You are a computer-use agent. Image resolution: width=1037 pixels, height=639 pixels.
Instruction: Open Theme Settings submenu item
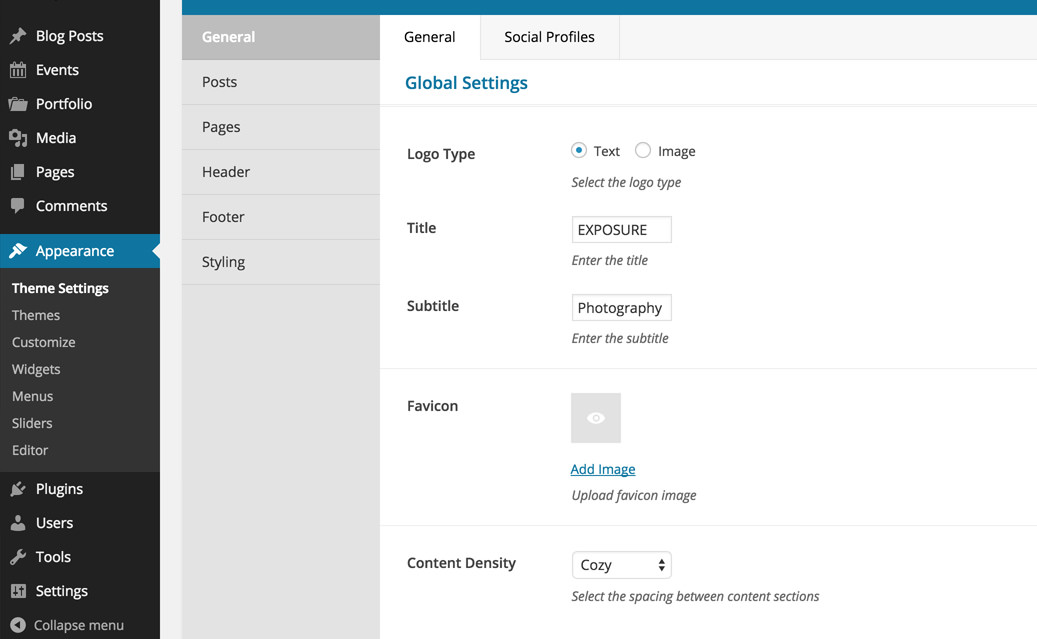pyautogui.click(x=60, y=288)
